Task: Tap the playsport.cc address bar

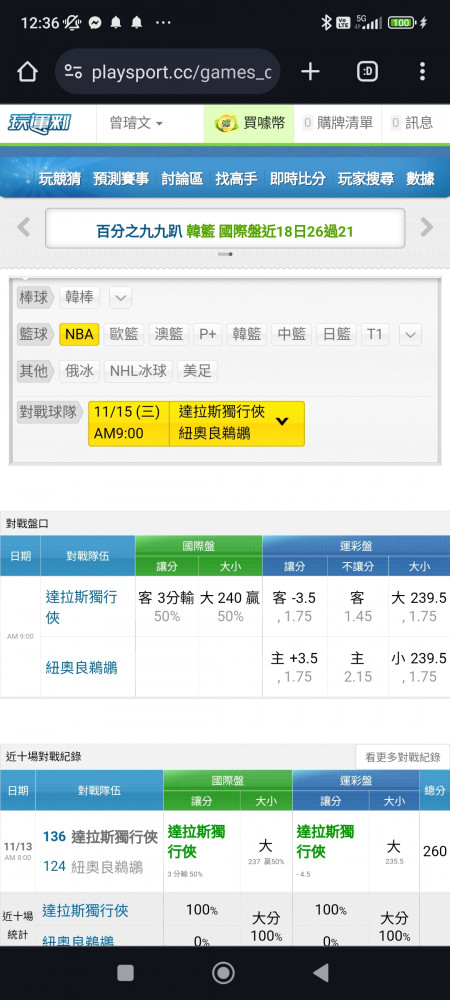Action: [x=168, y=72]
